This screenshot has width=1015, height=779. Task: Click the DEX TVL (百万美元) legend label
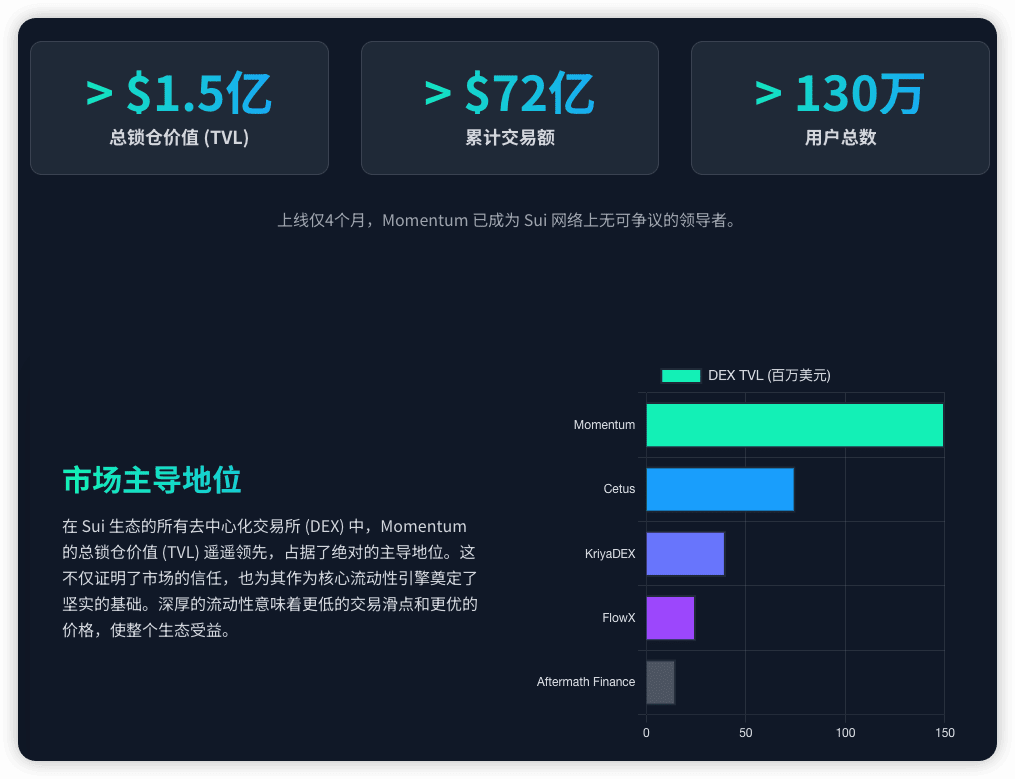click(769, 376)
